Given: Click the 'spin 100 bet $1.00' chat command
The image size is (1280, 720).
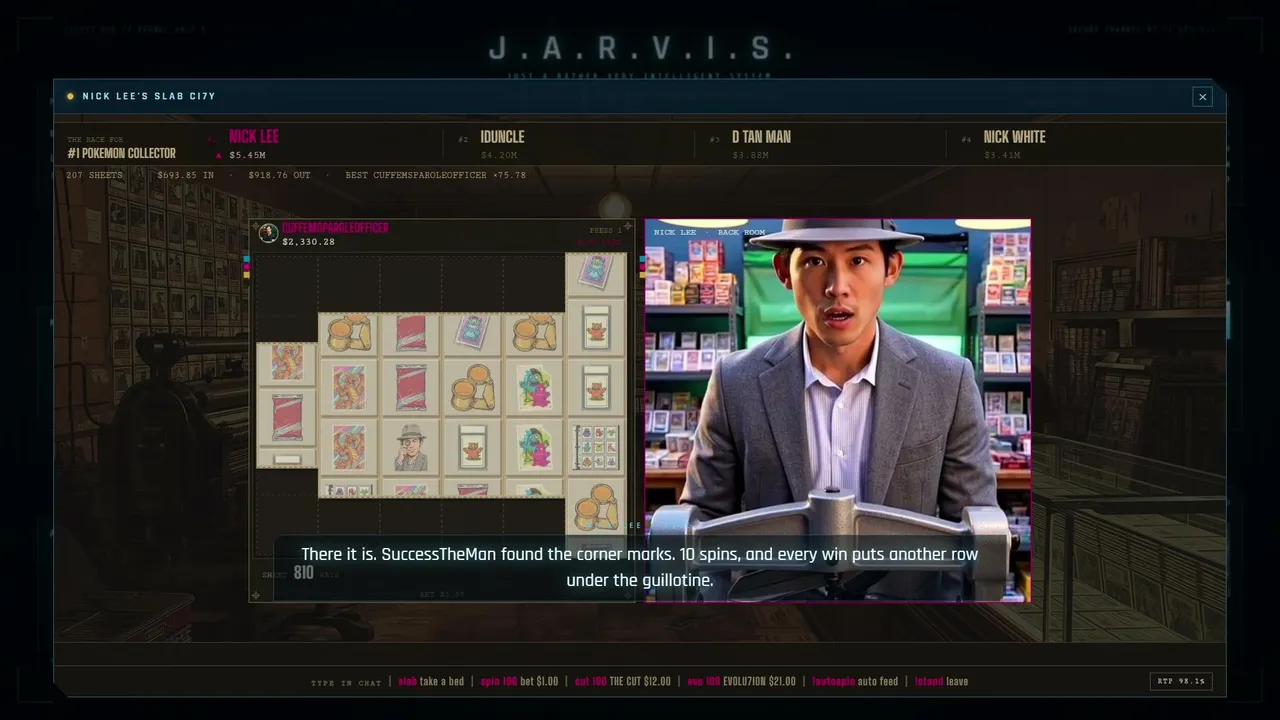Looking at the screenshot, I should coord(519,682).
